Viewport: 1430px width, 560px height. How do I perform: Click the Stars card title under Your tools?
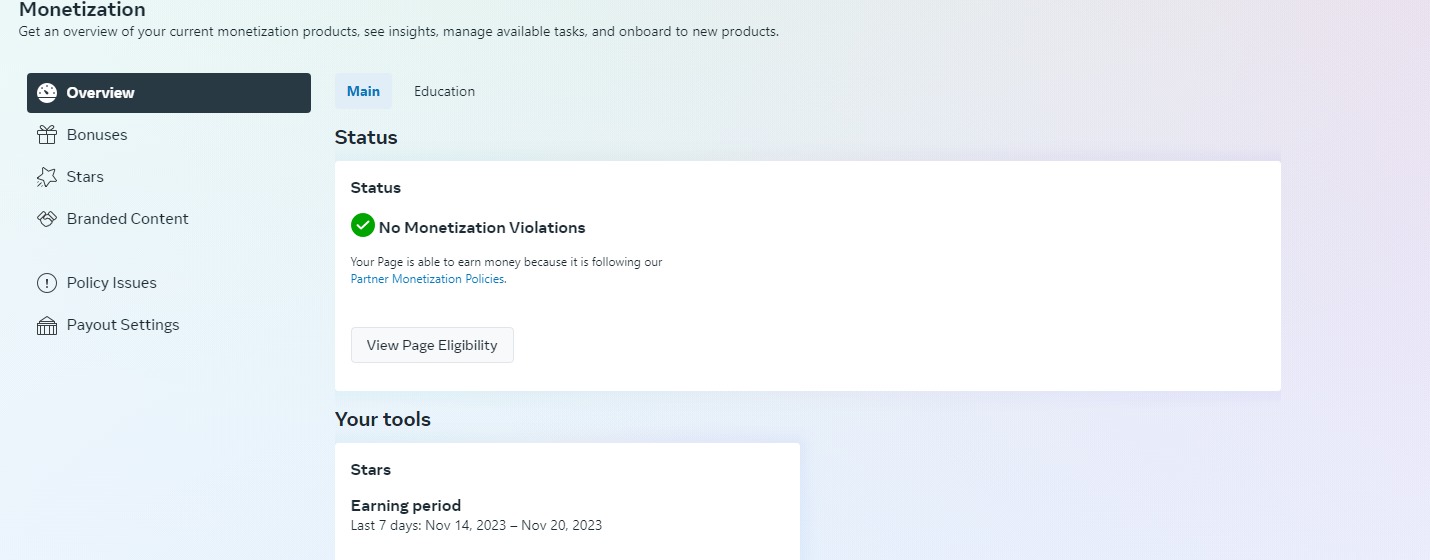pyautogui.click(x=371, y=469)
